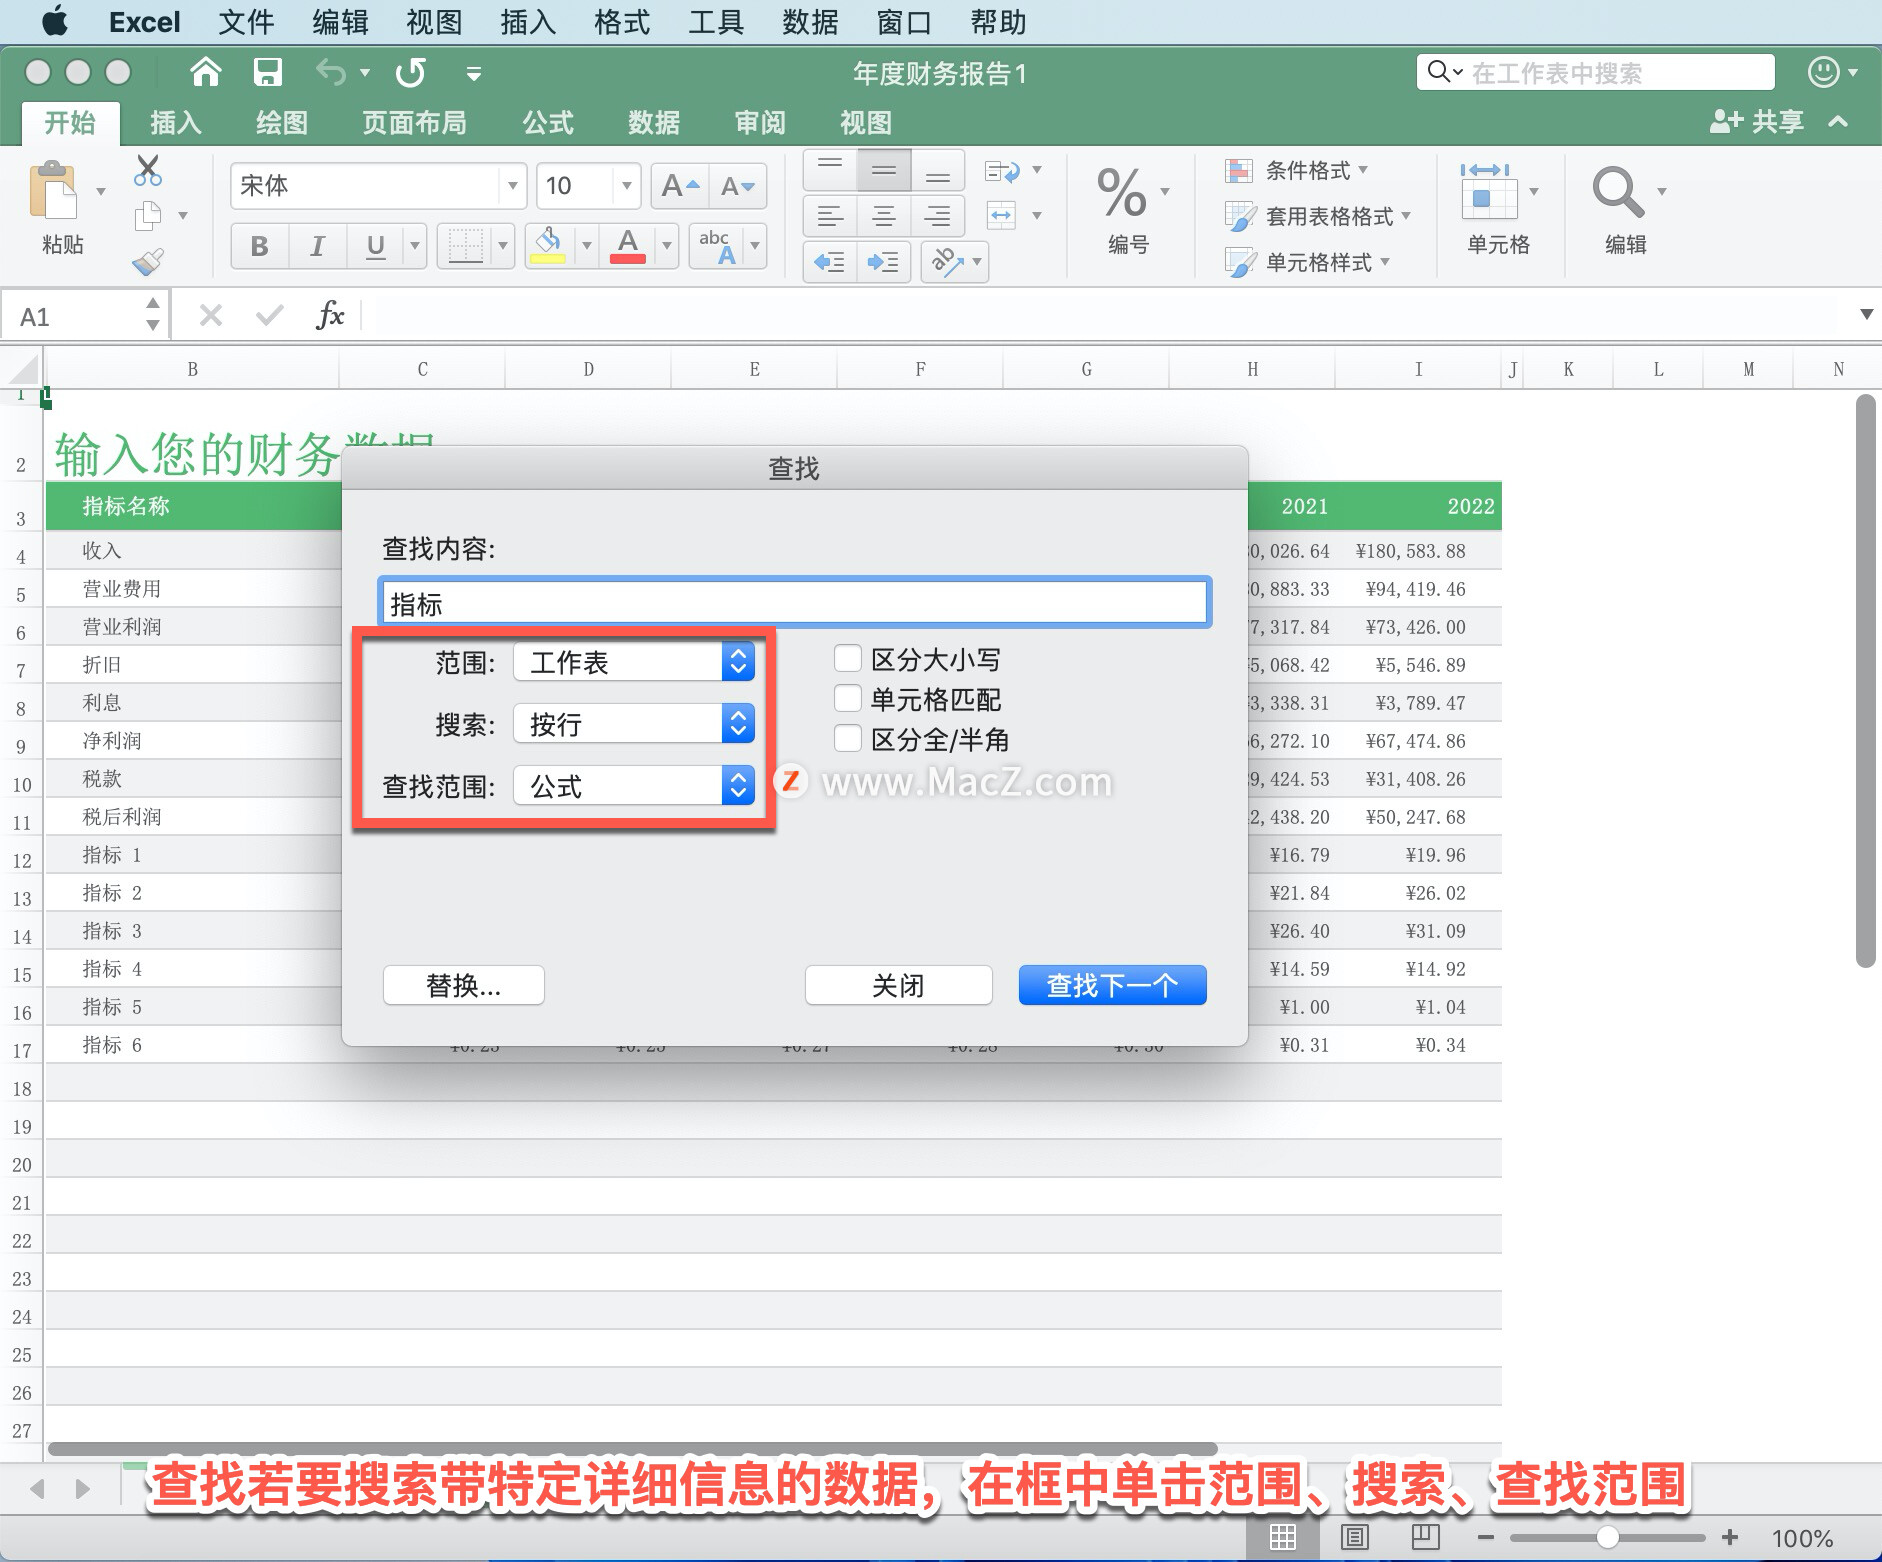This screenshot has width=1882, height=1562.
Task: Open the Excel application menu
Action: [145, 22]
